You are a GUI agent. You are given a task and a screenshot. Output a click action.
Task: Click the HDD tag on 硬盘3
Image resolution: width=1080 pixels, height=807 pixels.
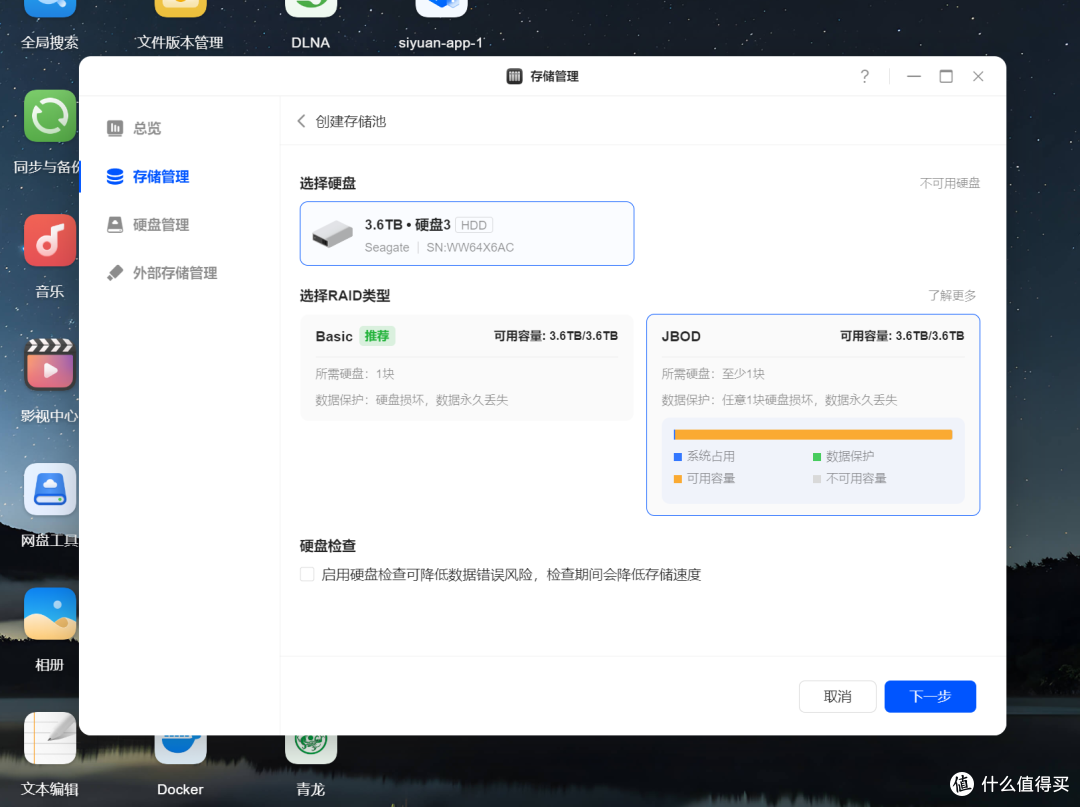click(474, 225)
